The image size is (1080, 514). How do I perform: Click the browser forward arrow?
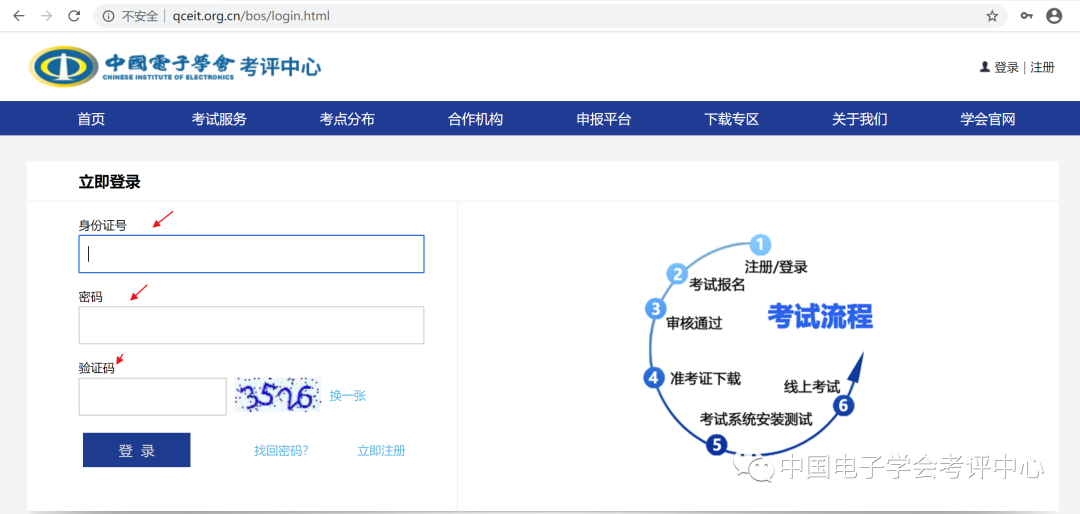pyautogui.click(x=46, y=16)
